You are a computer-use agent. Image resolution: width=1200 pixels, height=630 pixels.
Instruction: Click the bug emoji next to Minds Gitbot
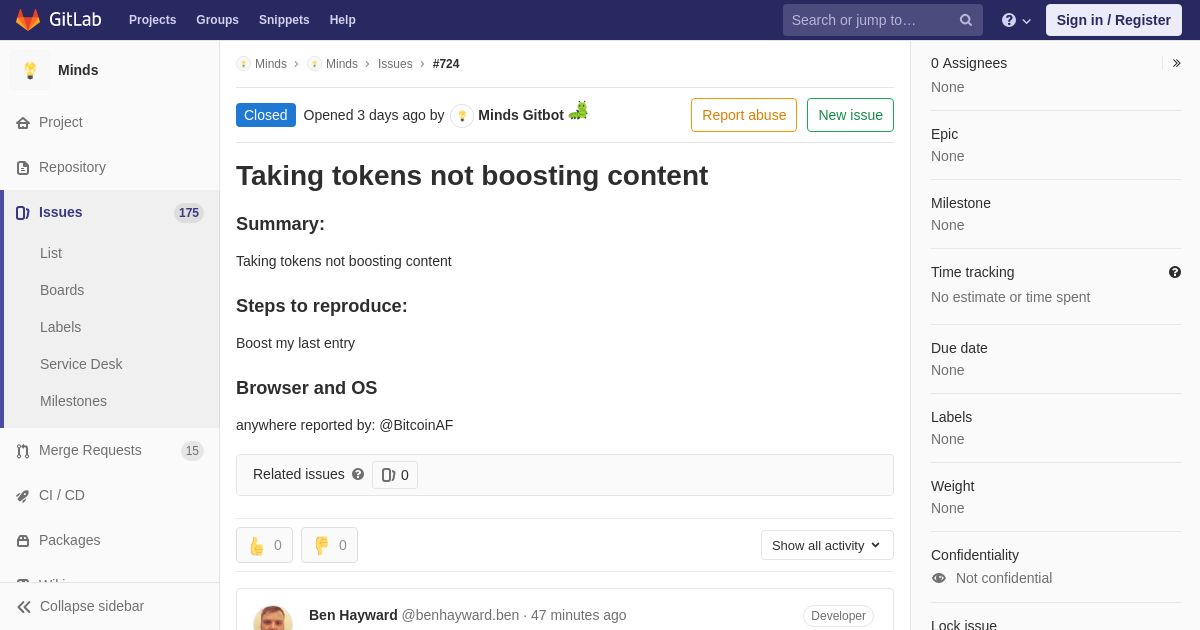point(578,111)
